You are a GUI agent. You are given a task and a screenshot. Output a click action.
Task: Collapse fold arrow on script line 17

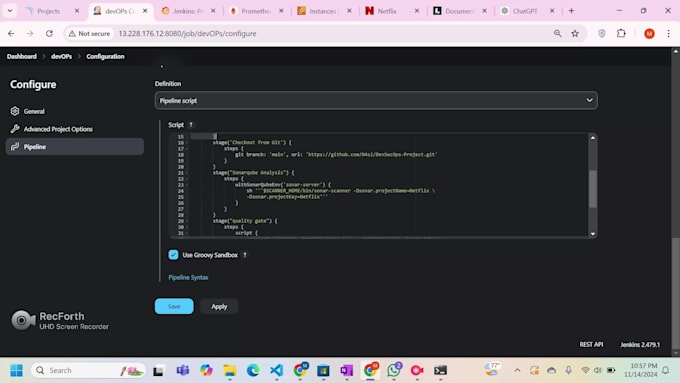point(186,149)
